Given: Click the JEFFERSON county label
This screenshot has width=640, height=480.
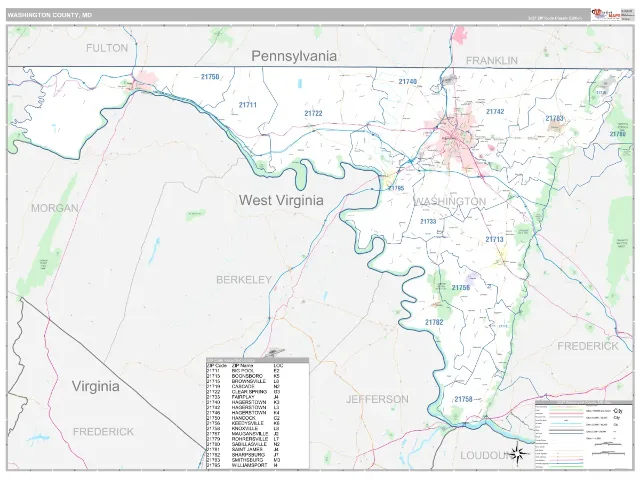Looking at the screenshot, I should (x=377, y=399).
